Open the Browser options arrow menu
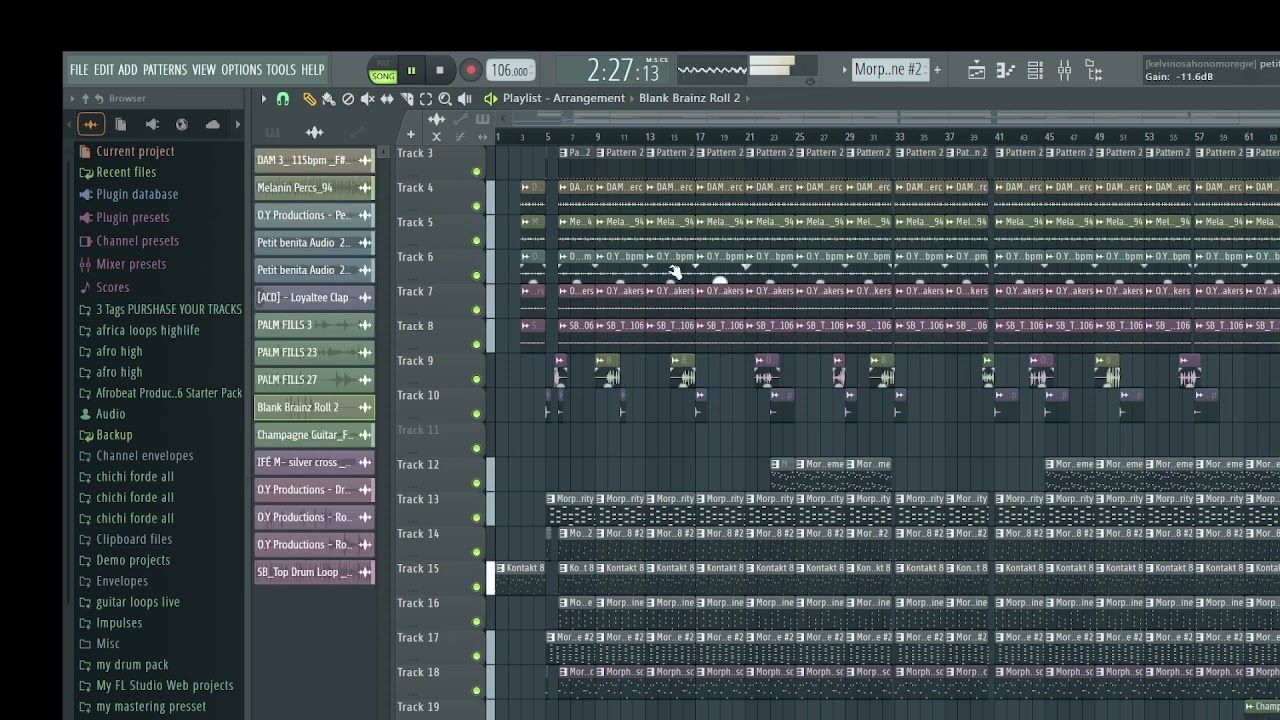1280x720 pixels. [x=72, y=98]
